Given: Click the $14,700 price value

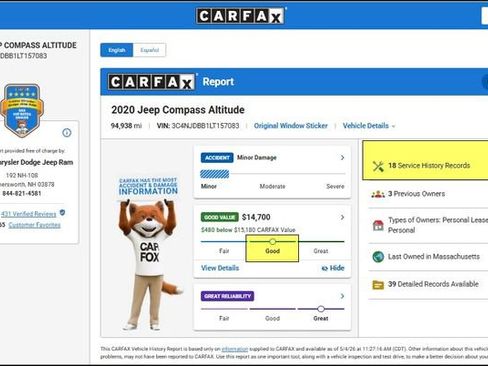Looking at the screenshot, I should coord(256,217).
